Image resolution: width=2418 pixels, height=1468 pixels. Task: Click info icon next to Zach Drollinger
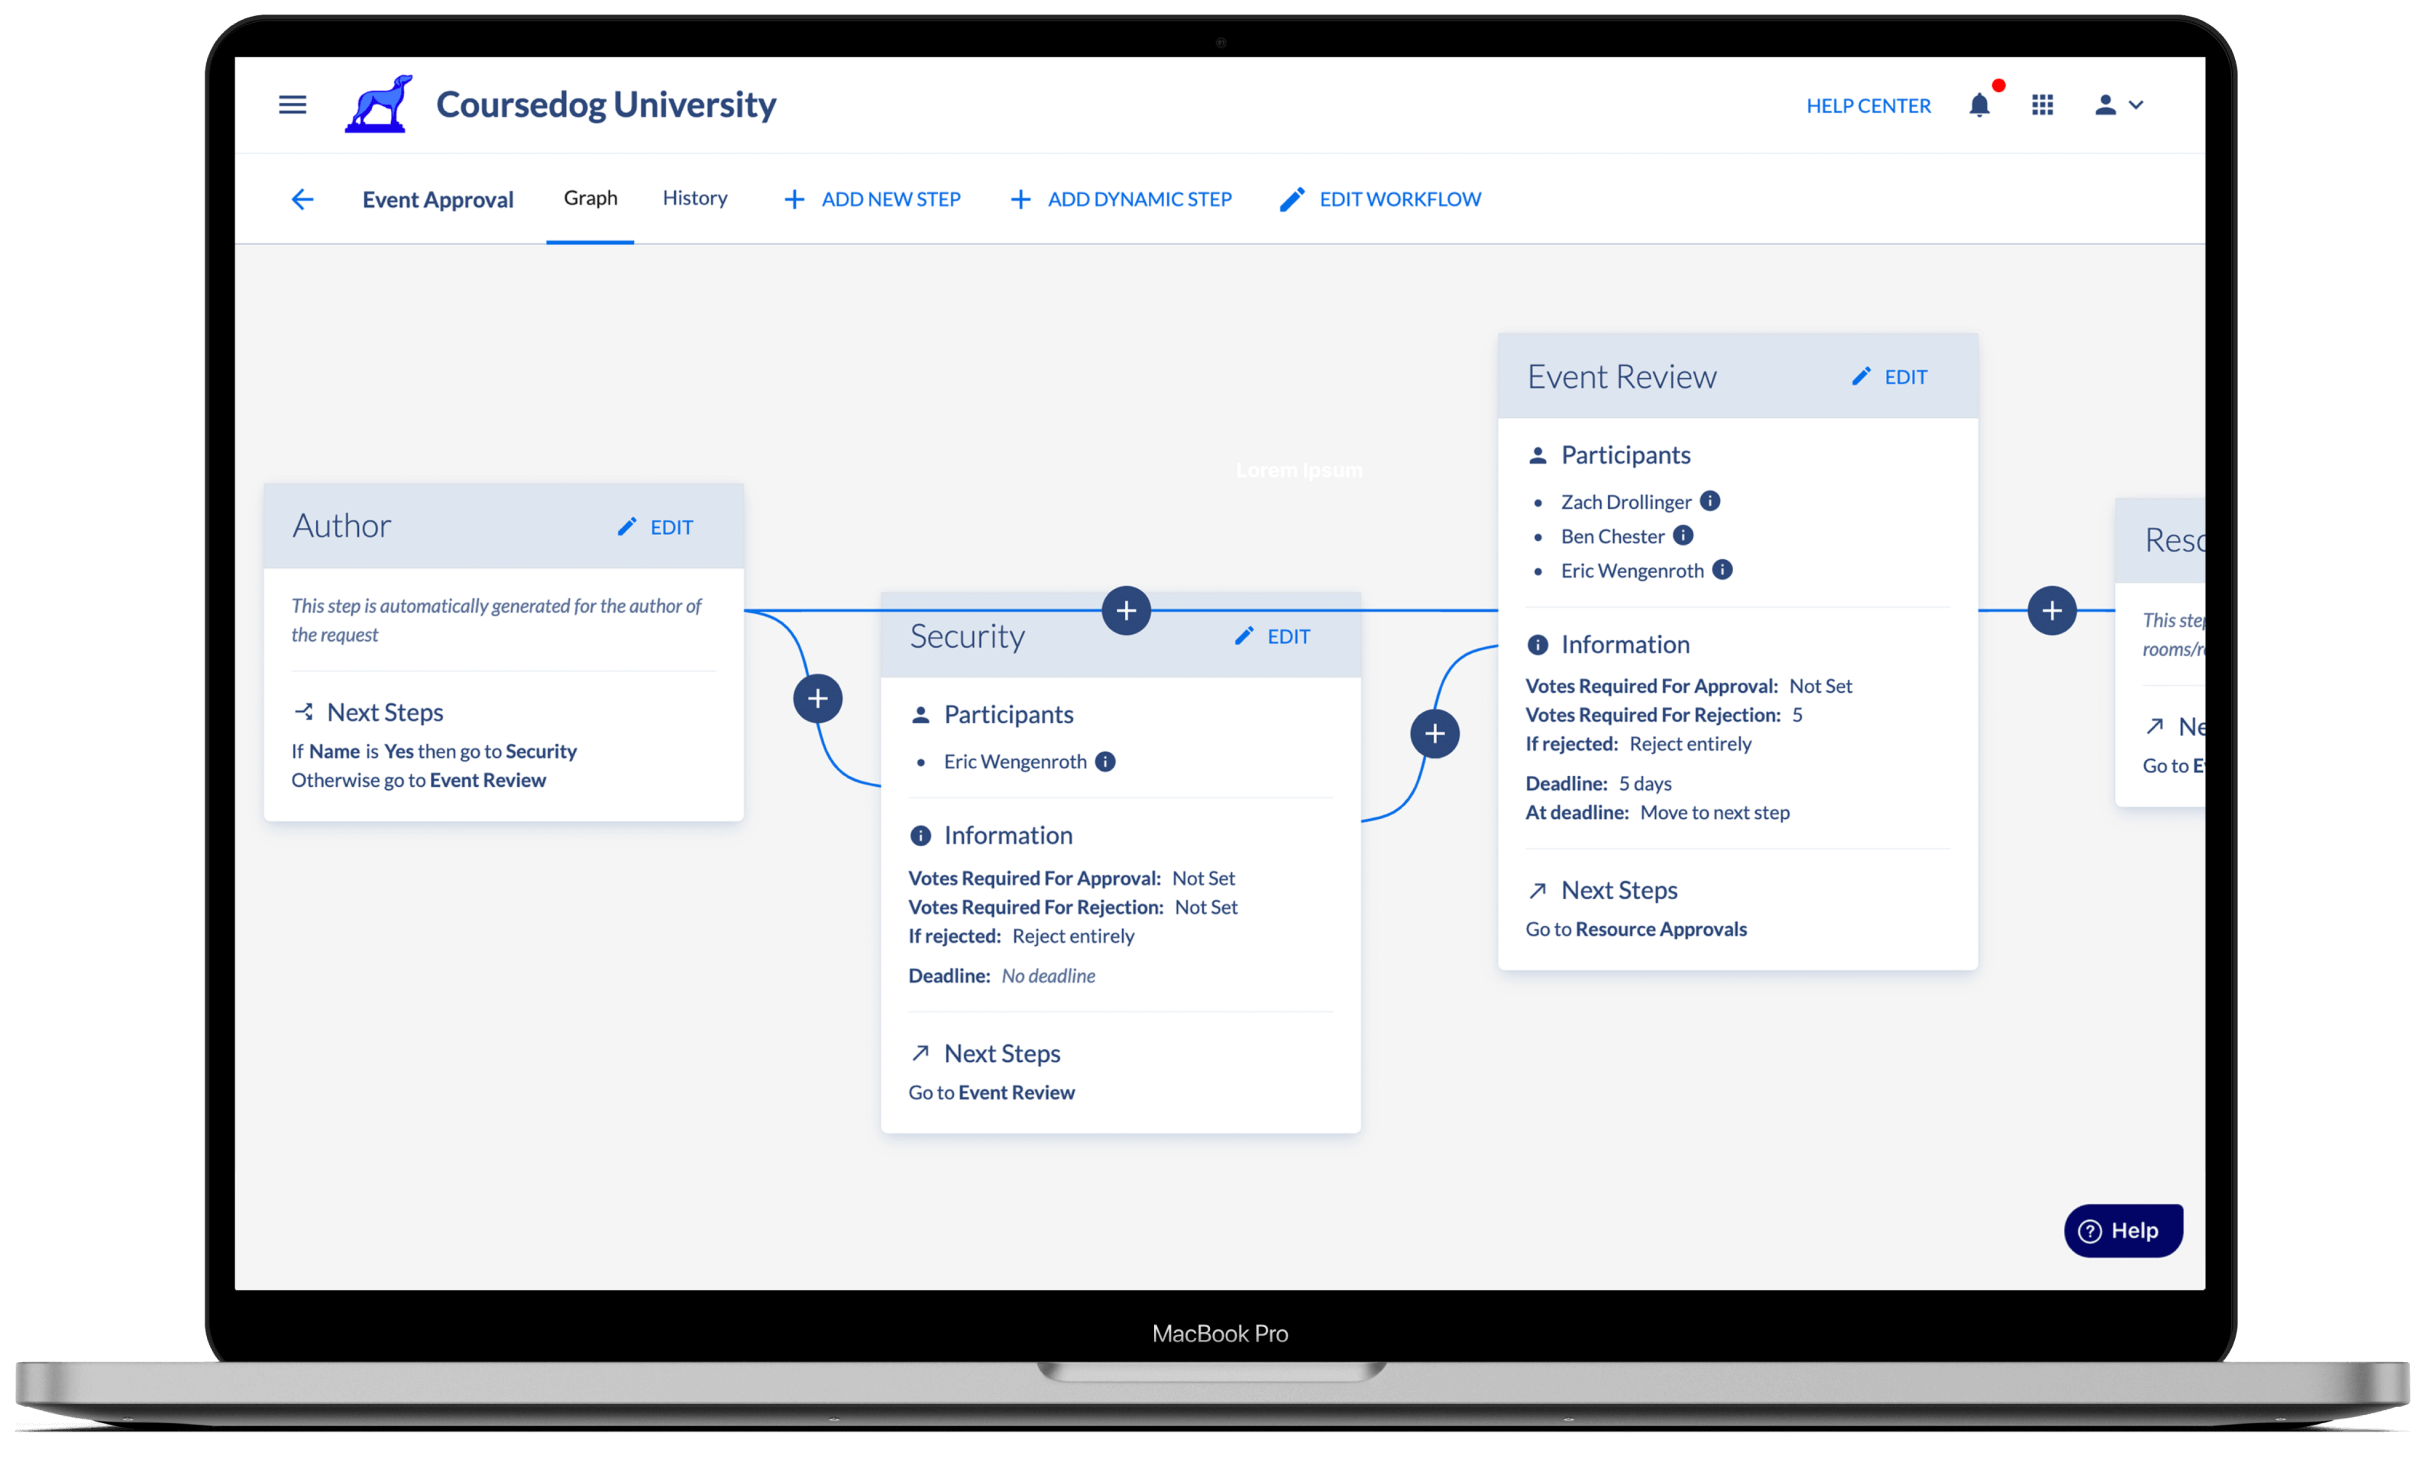pos(1710,501)
